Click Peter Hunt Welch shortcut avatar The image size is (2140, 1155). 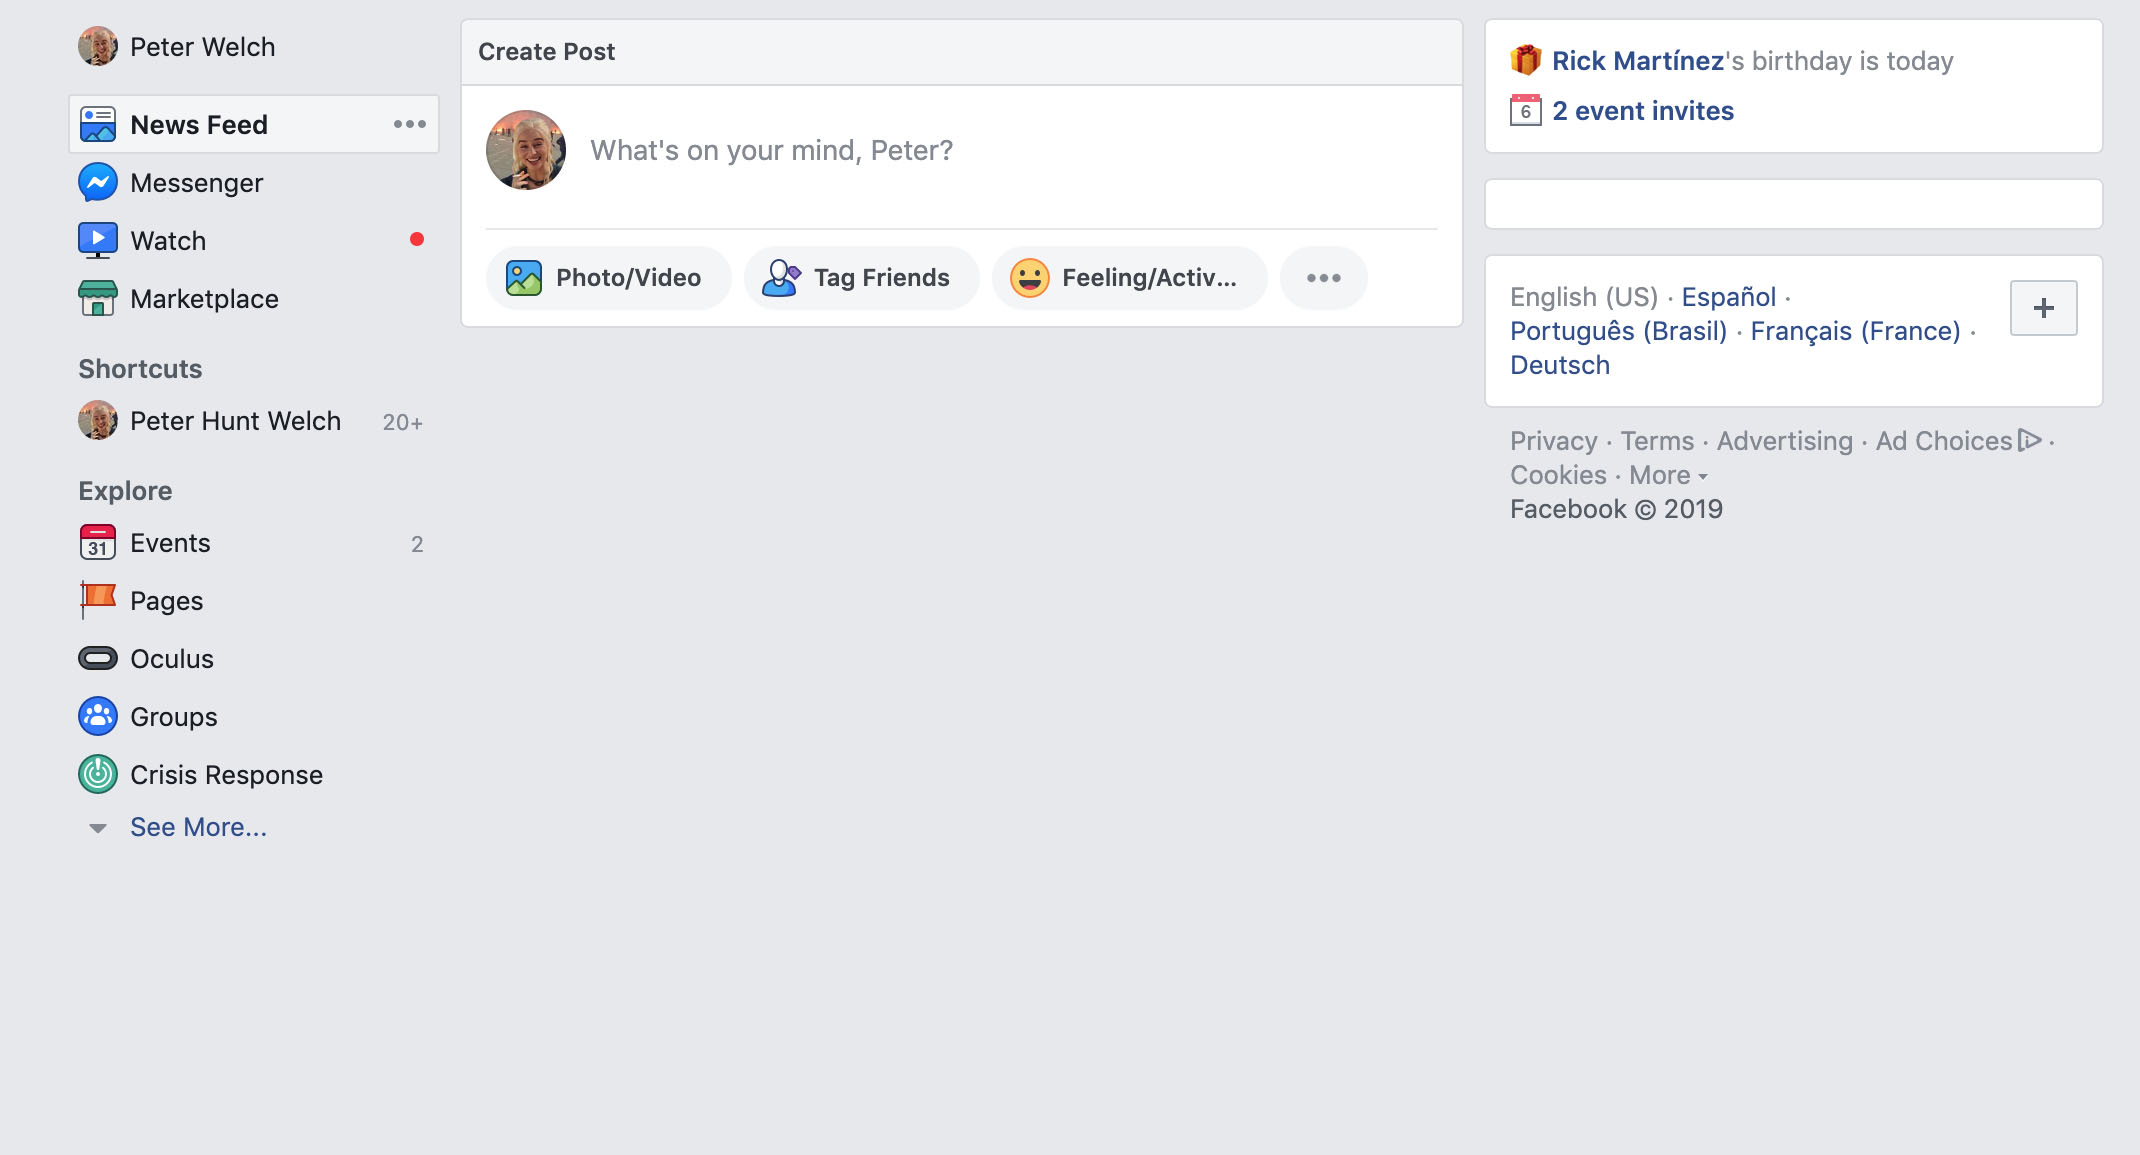(x=98, y=421)
